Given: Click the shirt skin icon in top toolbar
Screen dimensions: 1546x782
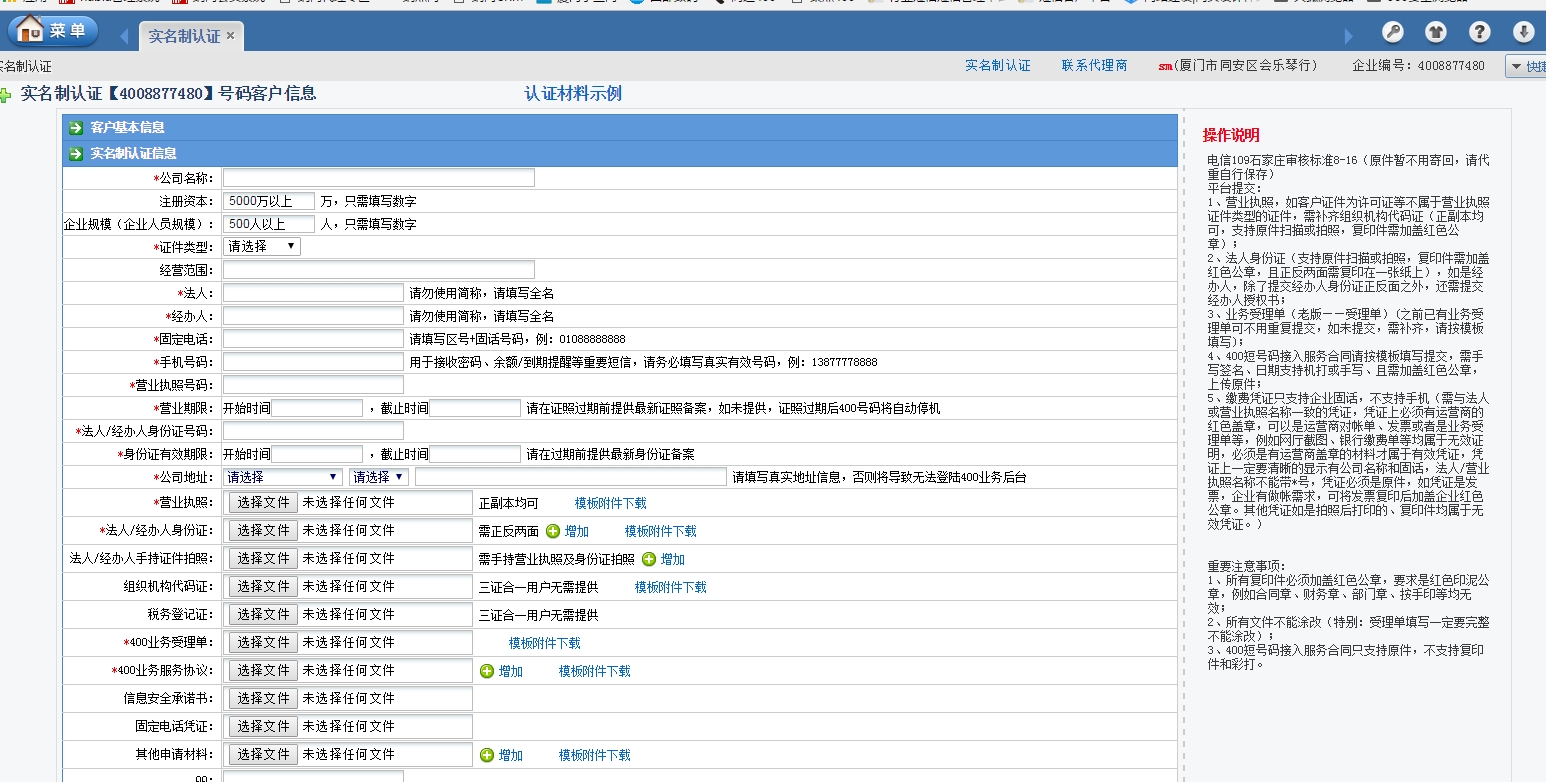Looking at the screenshot, I should coord(1436,32).
